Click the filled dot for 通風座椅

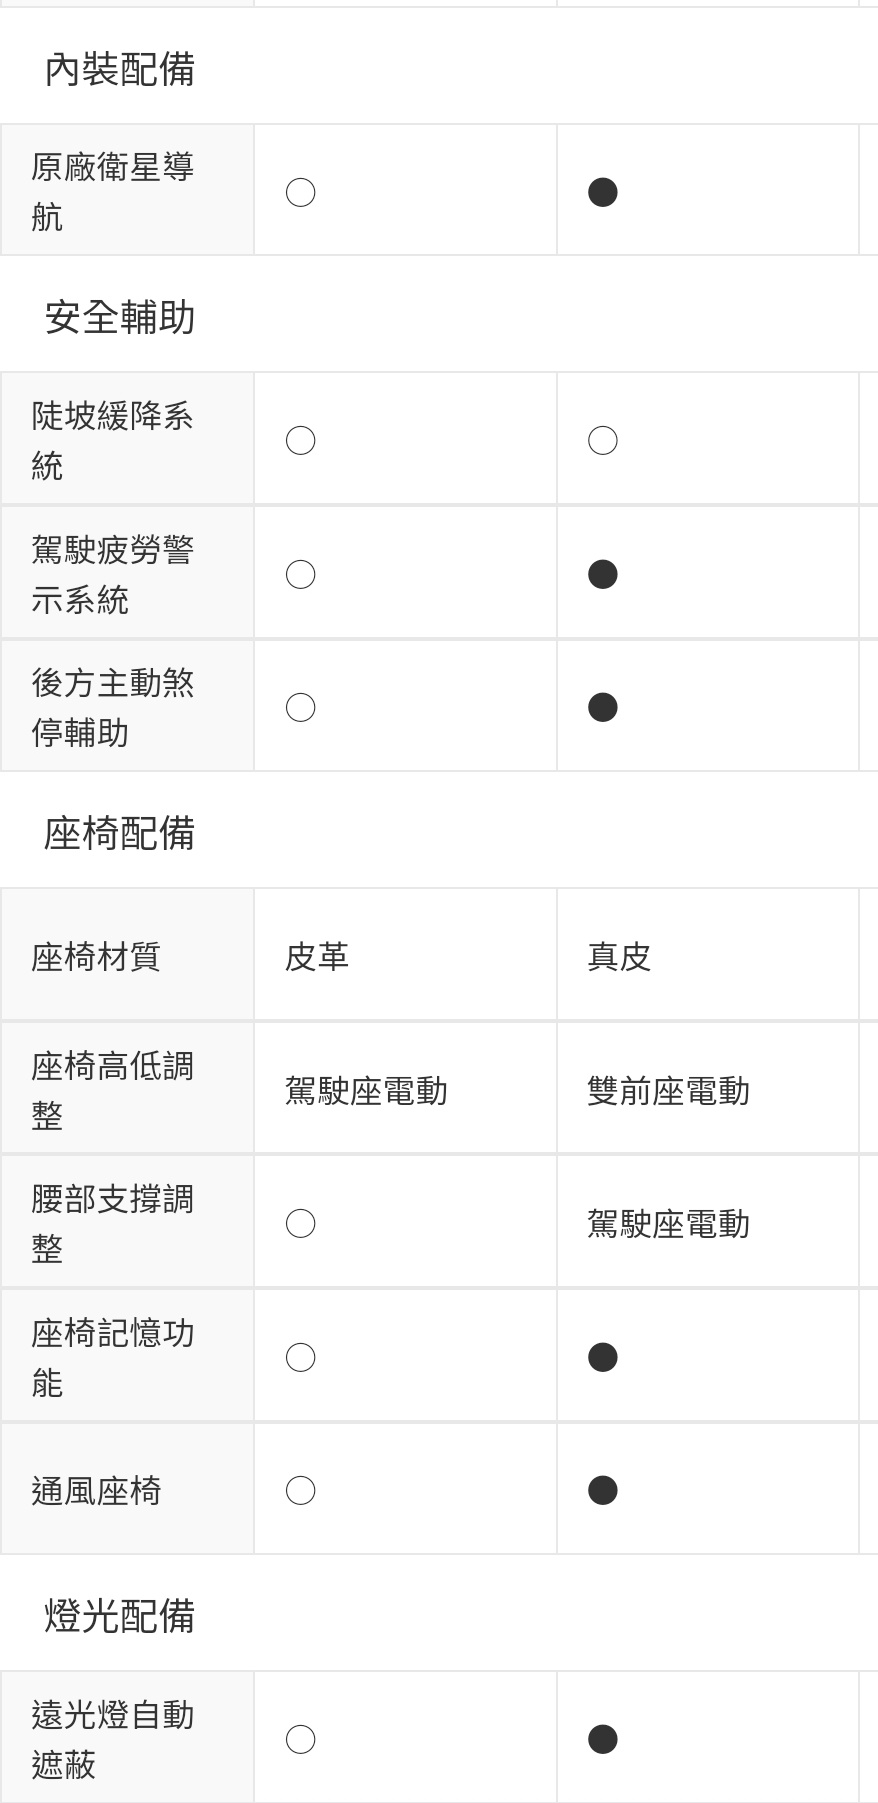pos(602,1491)
